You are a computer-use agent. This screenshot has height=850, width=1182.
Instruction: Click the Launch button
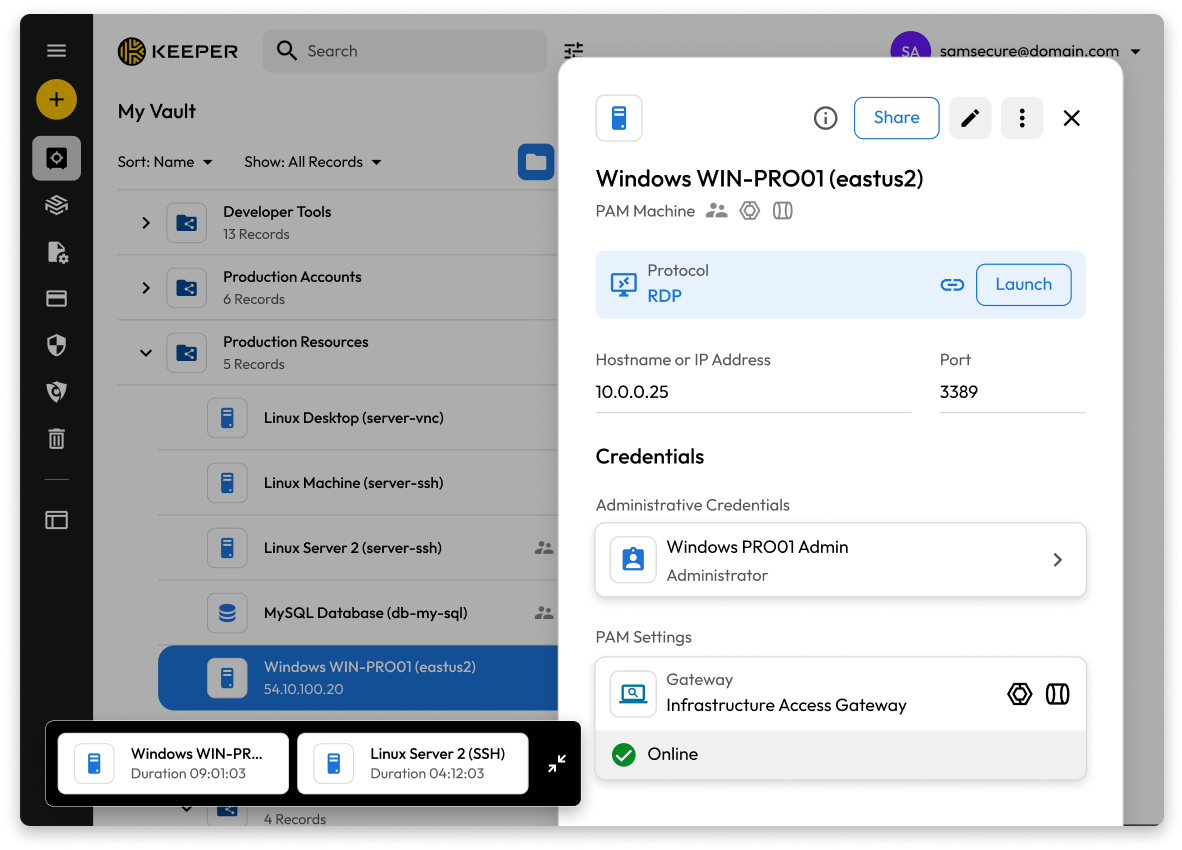click(1023, 285)
